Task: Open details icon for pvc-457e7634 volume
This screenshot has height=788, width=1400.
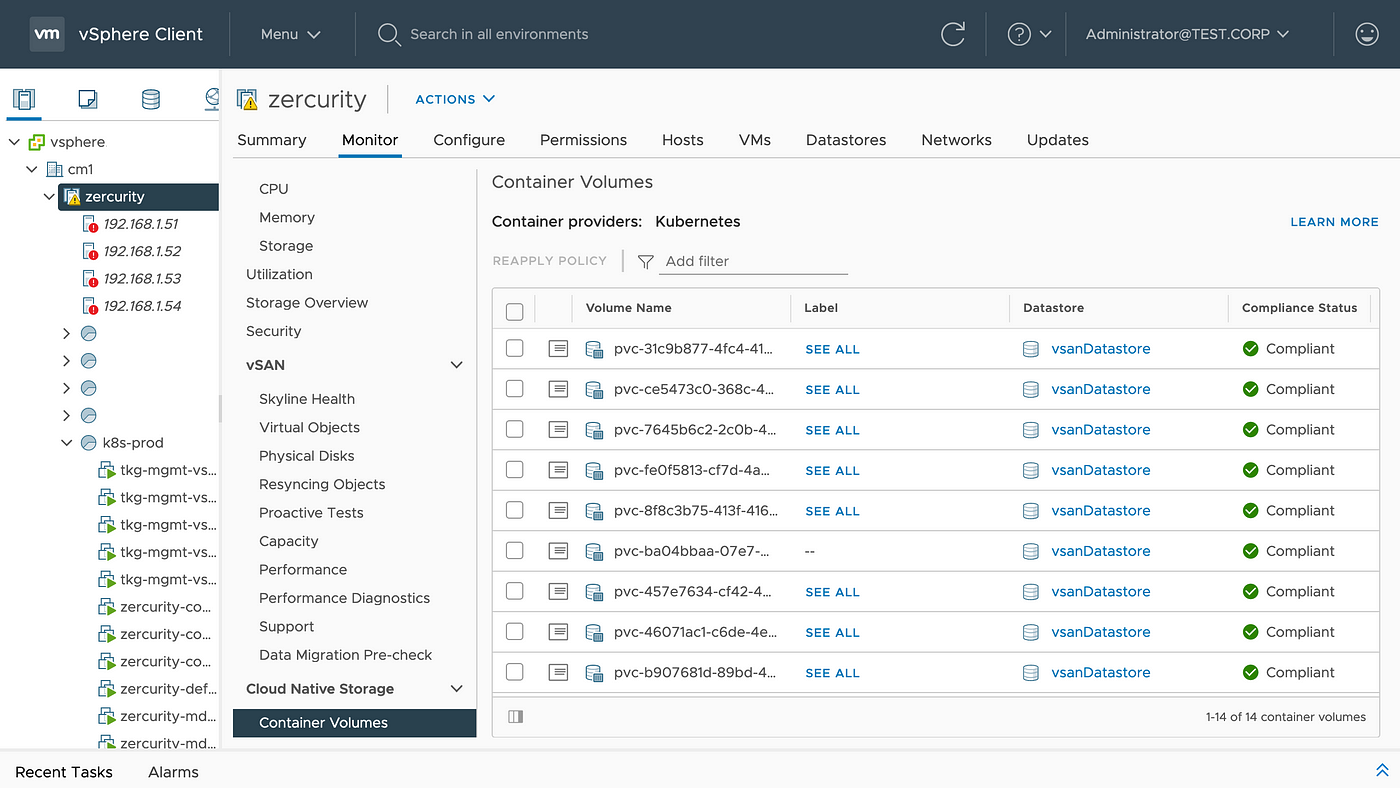Action: pyautogui.click(x=559, y=592)
